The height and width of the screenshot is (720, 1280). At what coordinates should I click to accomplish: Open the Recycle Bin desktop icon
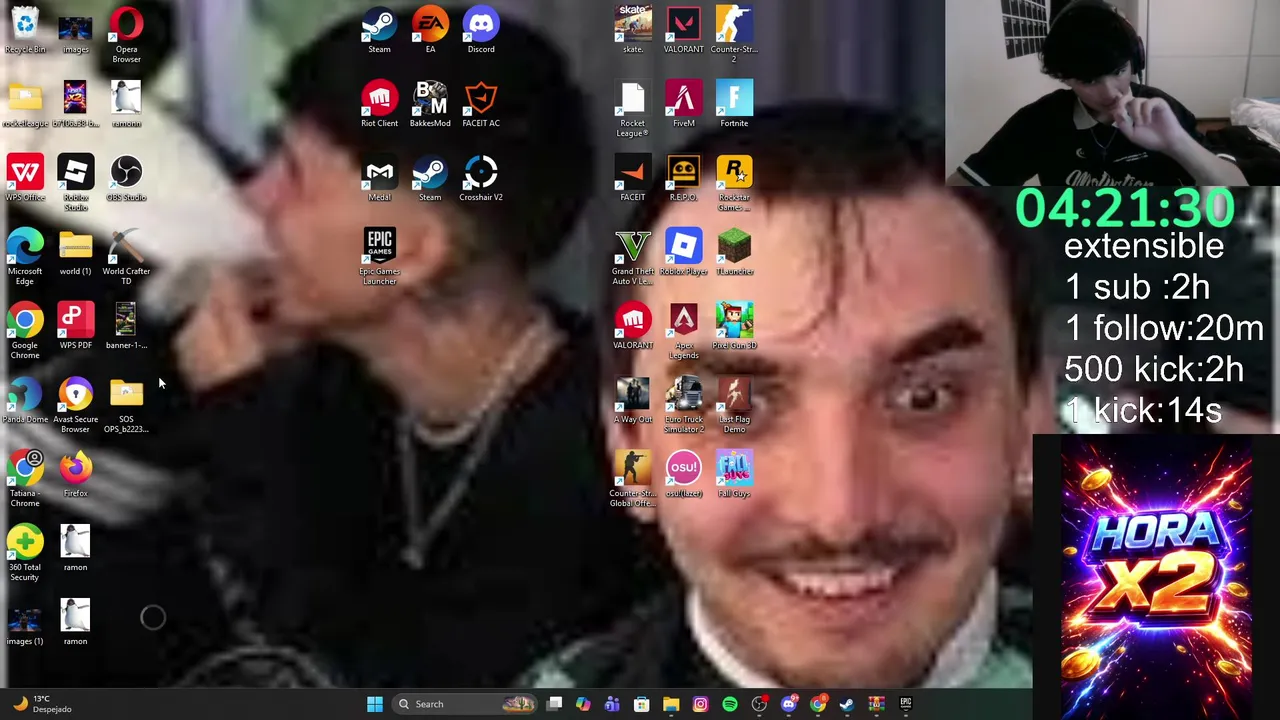25,30
